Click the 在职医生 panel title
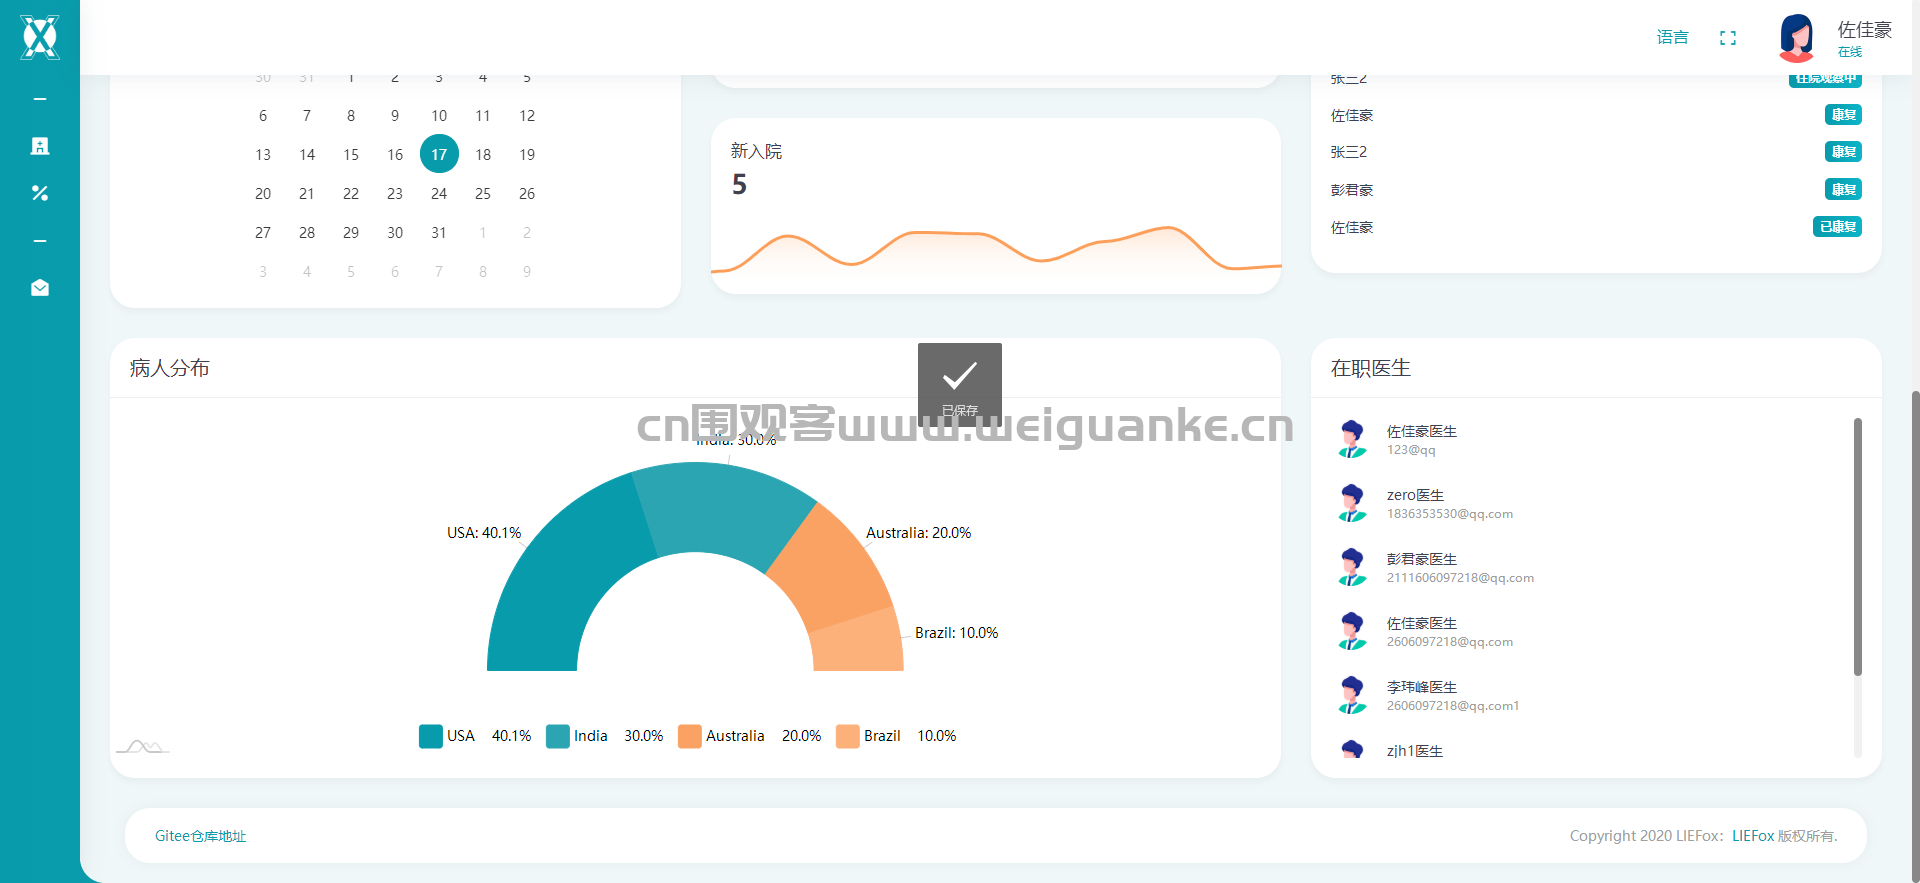The height and width of the screenshot is (883, 1920). pos(1371,368)
